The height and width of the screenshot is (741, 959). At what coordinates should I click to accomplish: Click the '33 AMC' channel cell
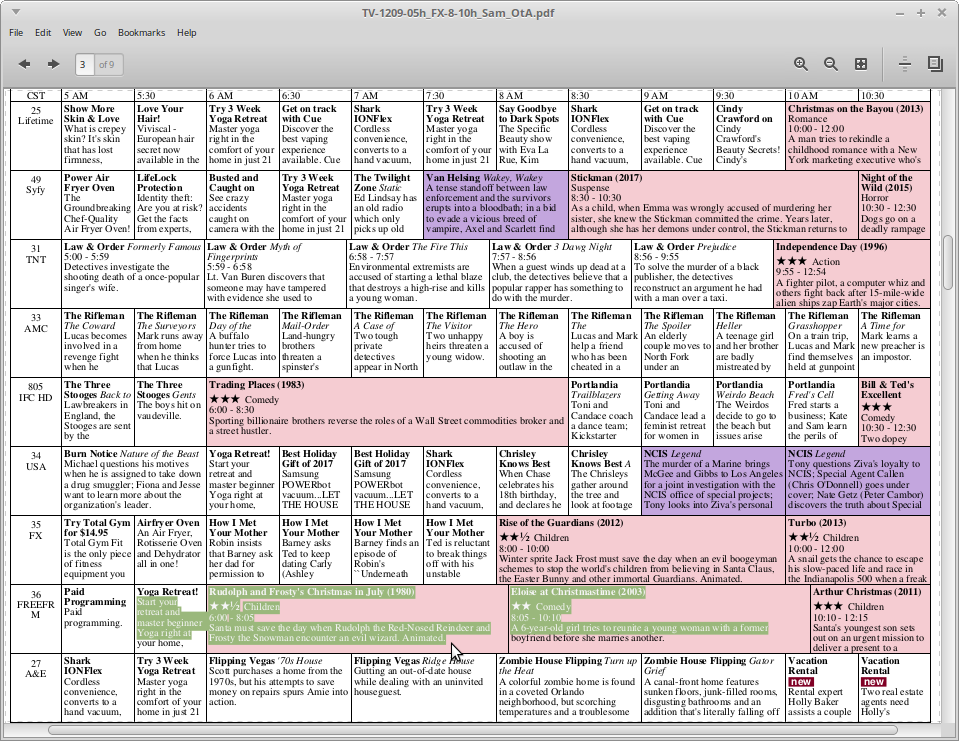coord(35,344)
